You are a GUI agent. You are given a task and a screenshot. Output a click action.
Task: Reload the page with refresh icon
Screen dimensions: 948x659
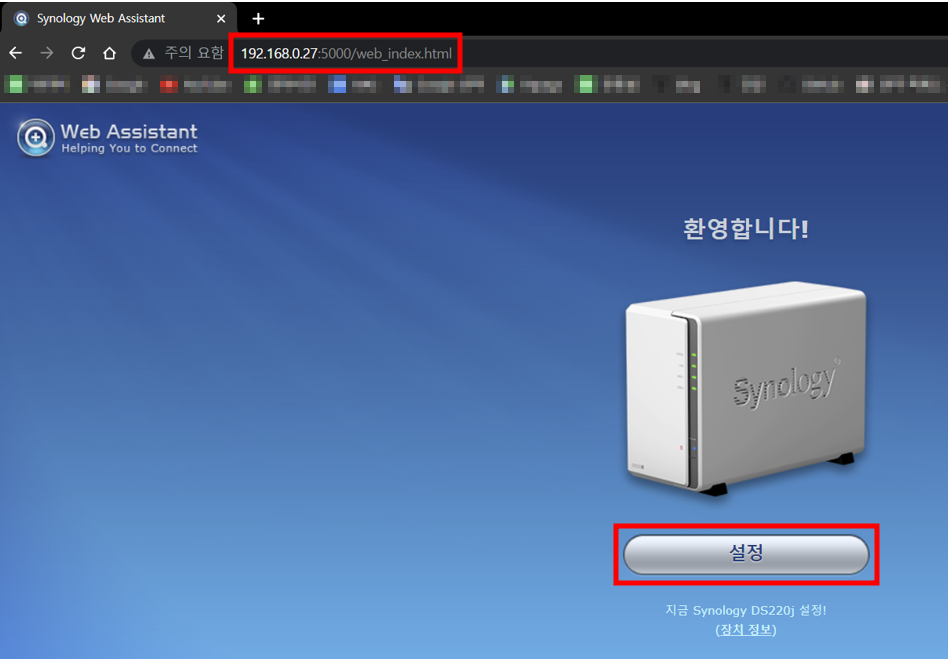tap(78, 53)
